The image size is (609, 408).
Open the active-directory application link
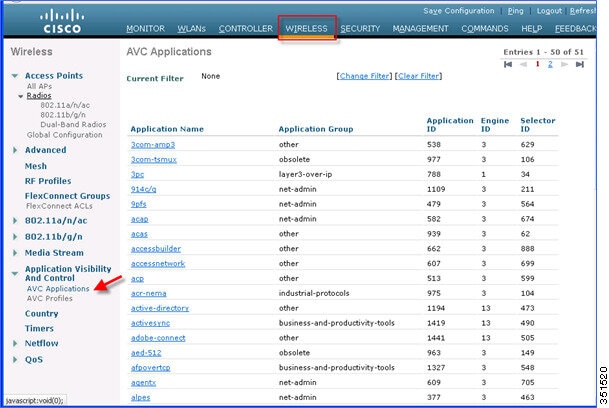point(160,308)
